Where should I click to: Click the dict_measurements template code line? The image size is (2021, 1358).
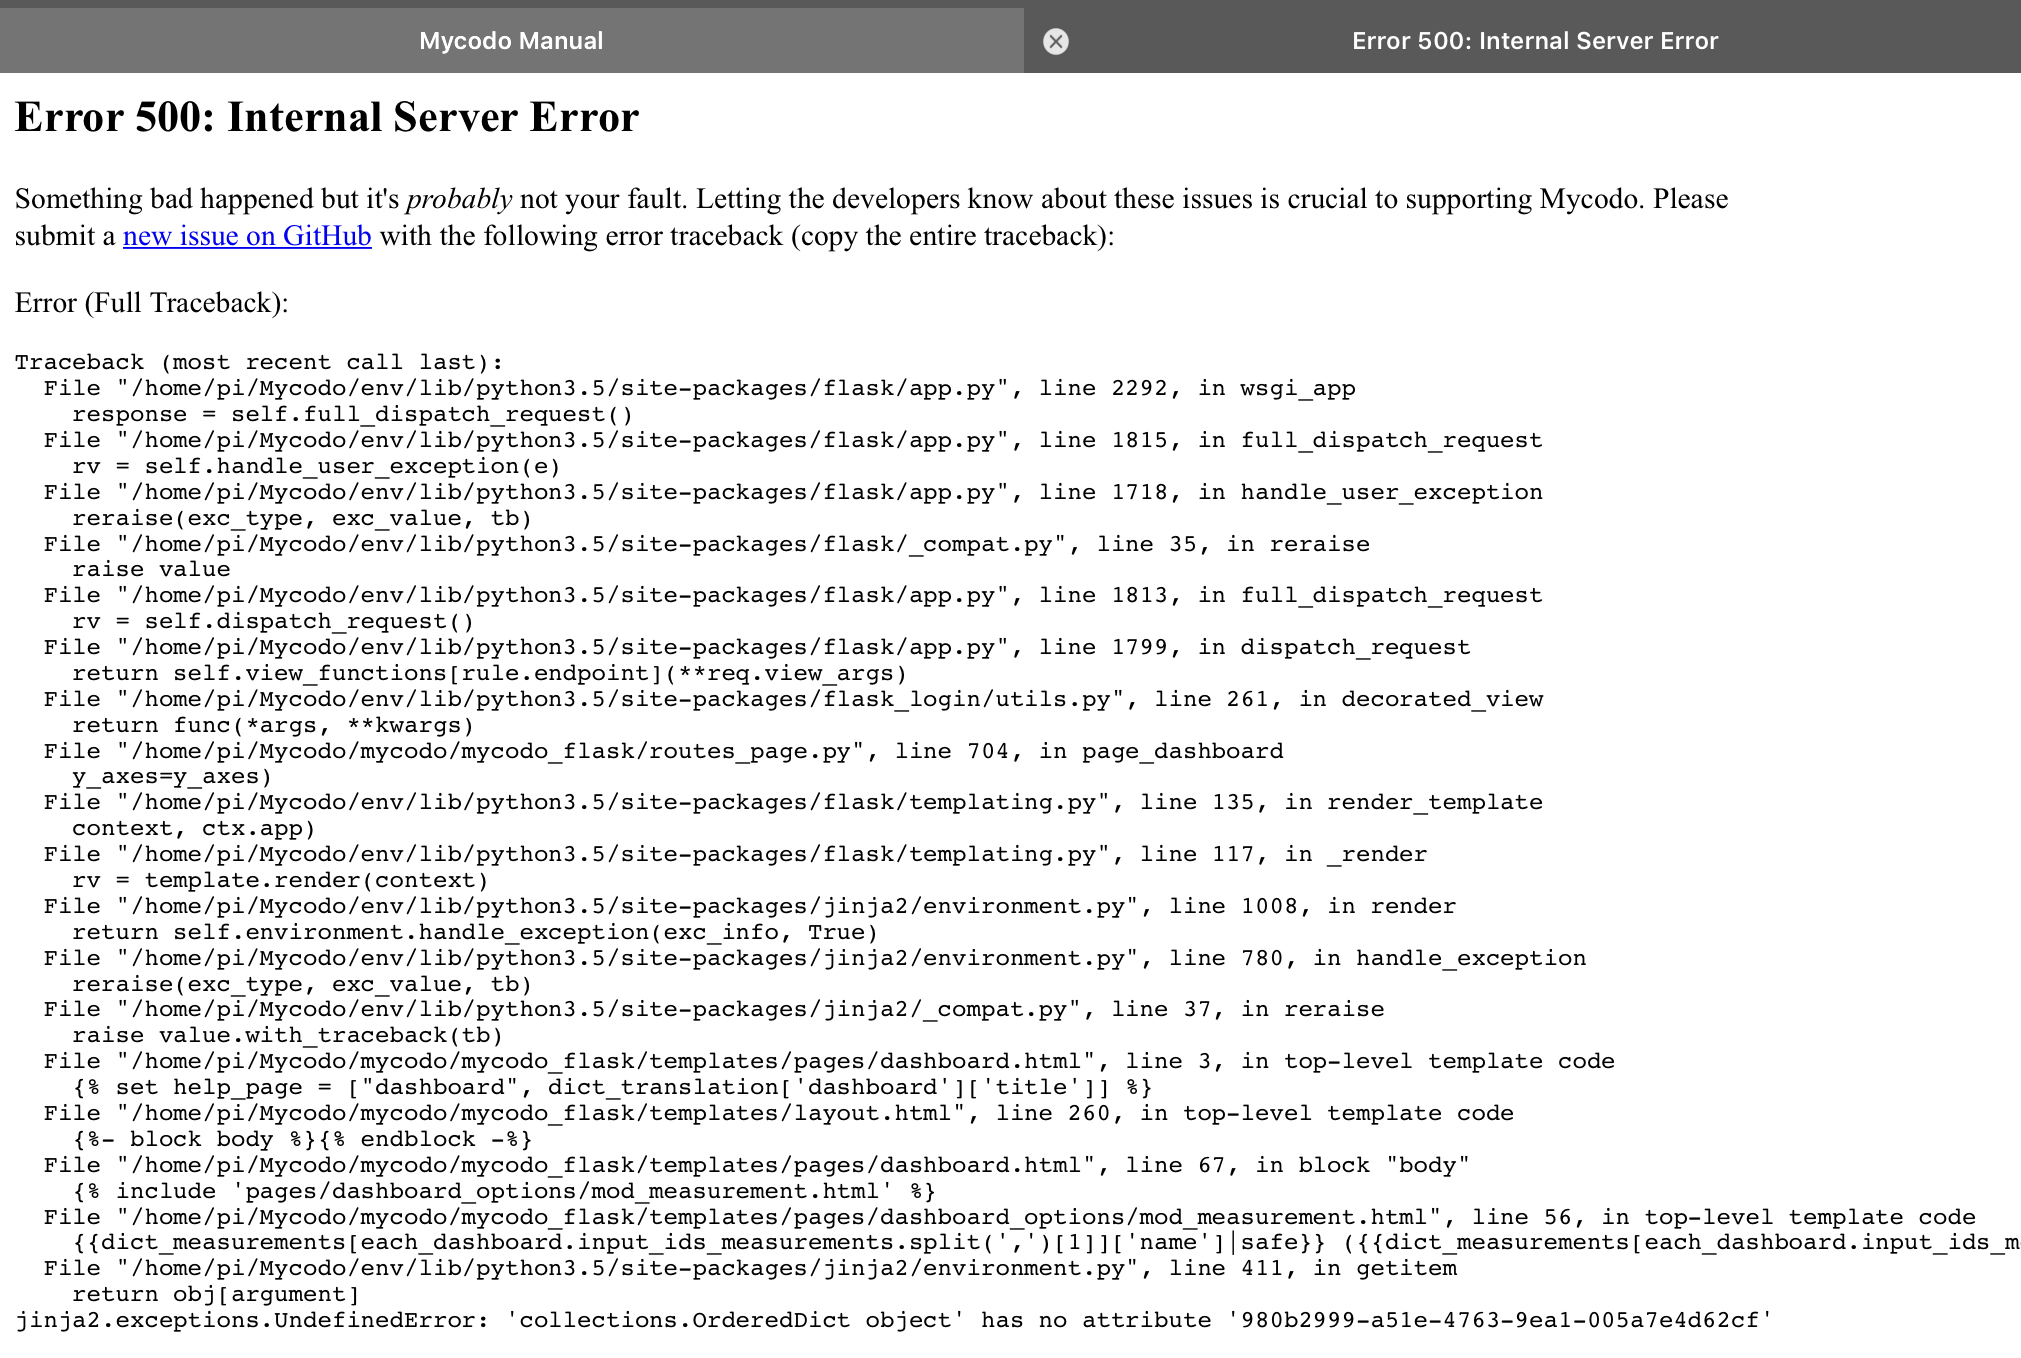(x=1046, y=1242)
